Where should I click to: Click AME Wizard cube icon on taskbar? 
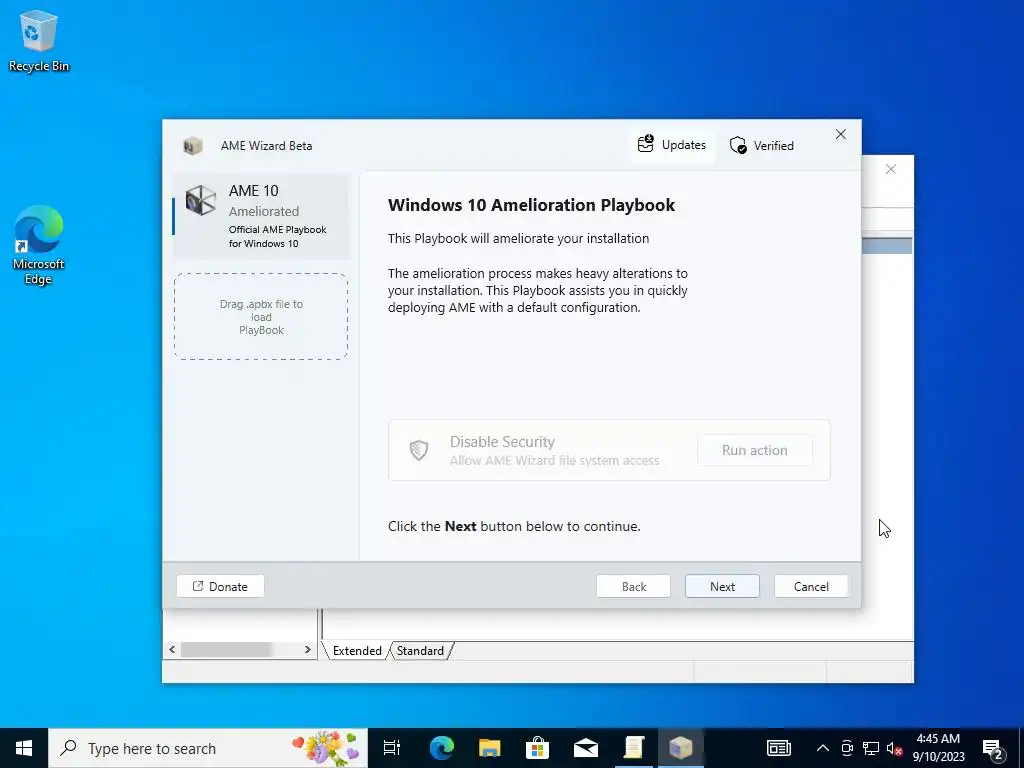(x=681, y=748)
